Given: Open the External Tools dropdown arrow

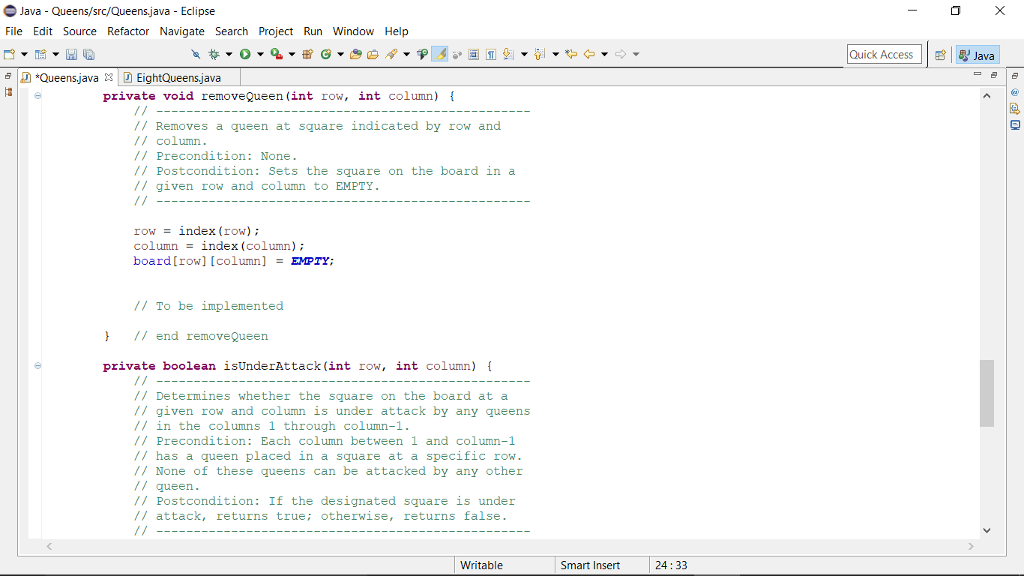Looking at the screenshot, I should (291, 54).
